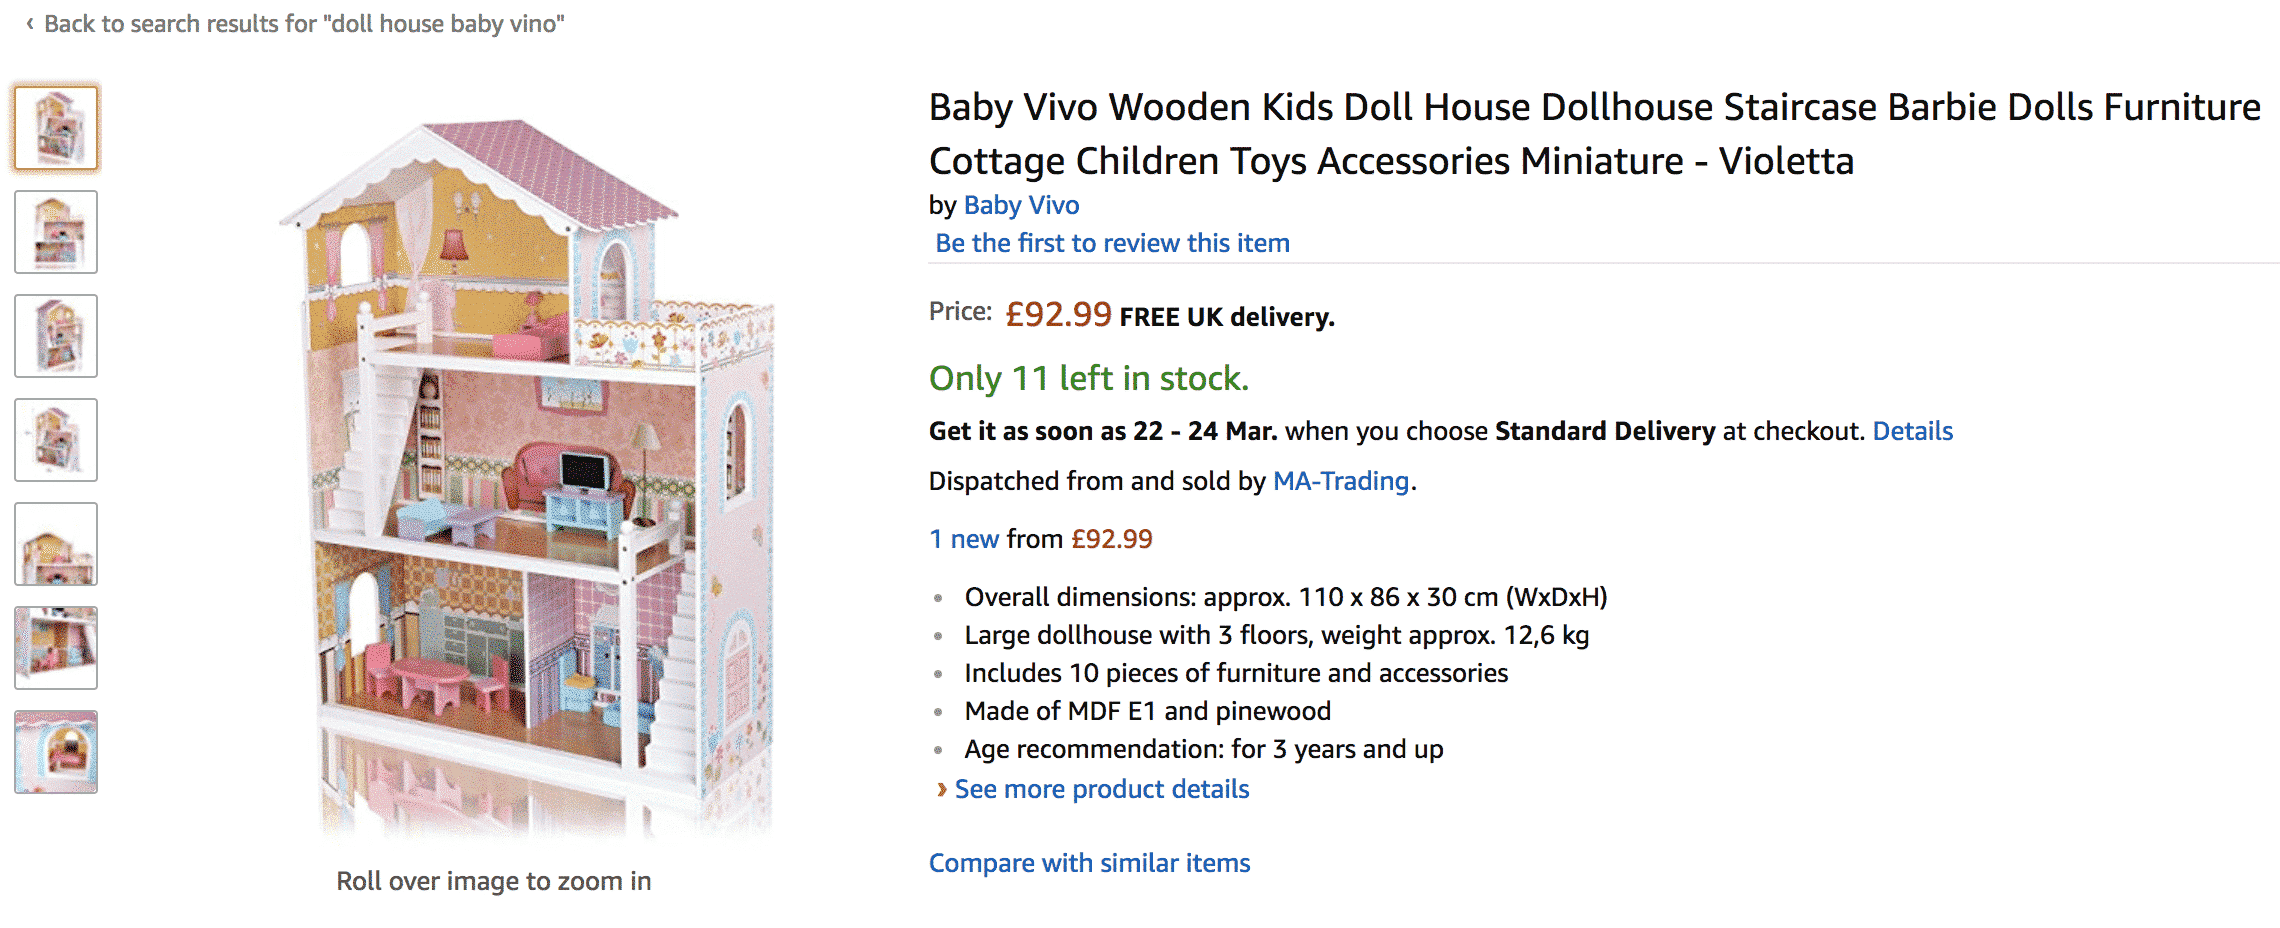This screenshot has height=928, width=2280.
Task: View the arched window close-up thumbnail
Action: point(56,752)
